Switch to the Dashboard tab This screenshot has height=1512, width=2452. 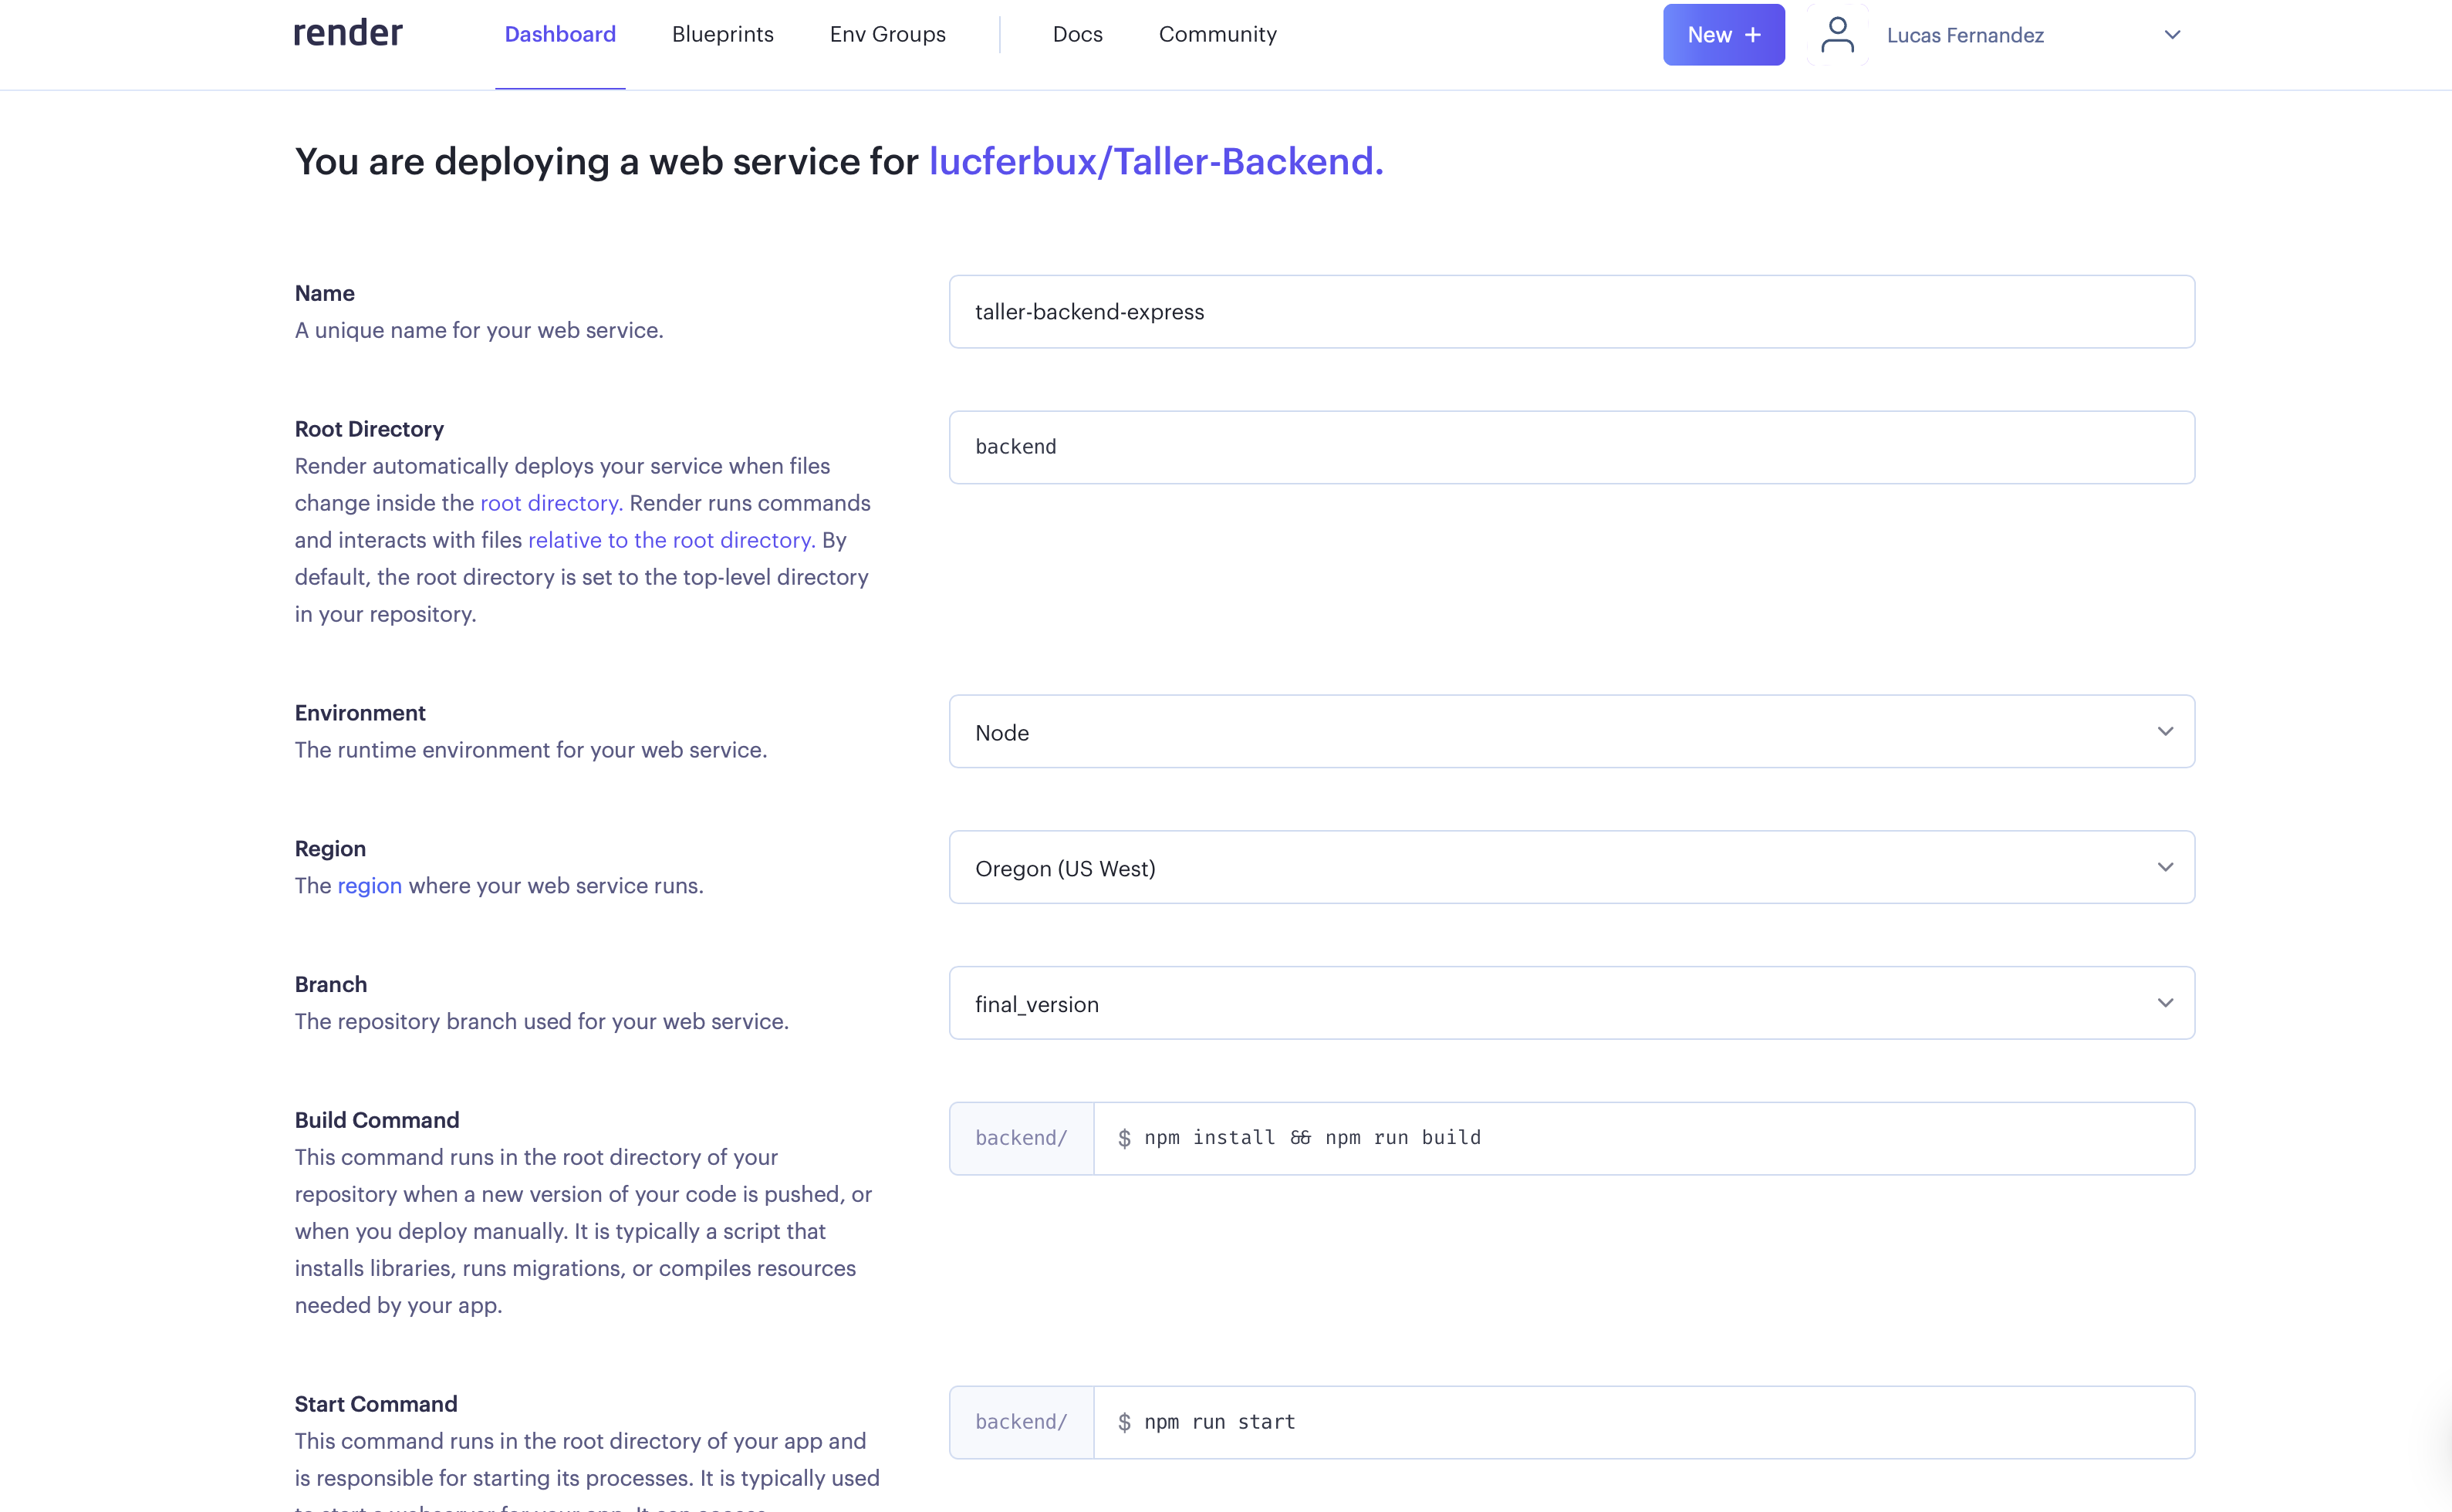click(x=560, y=35)
